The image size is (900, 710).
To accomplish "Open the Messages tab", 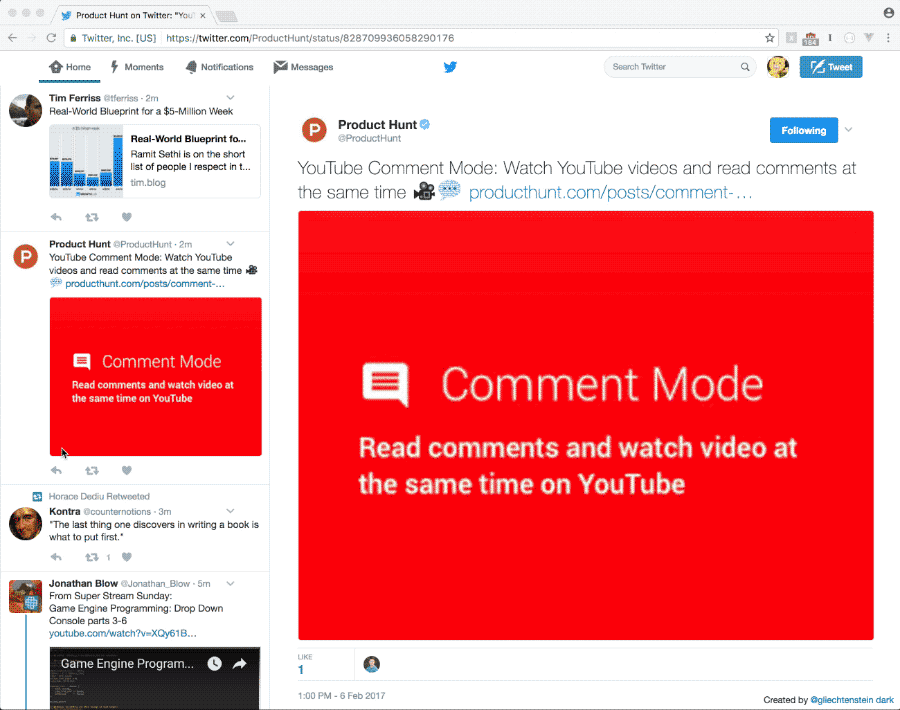I will click(x=304, y=67).
